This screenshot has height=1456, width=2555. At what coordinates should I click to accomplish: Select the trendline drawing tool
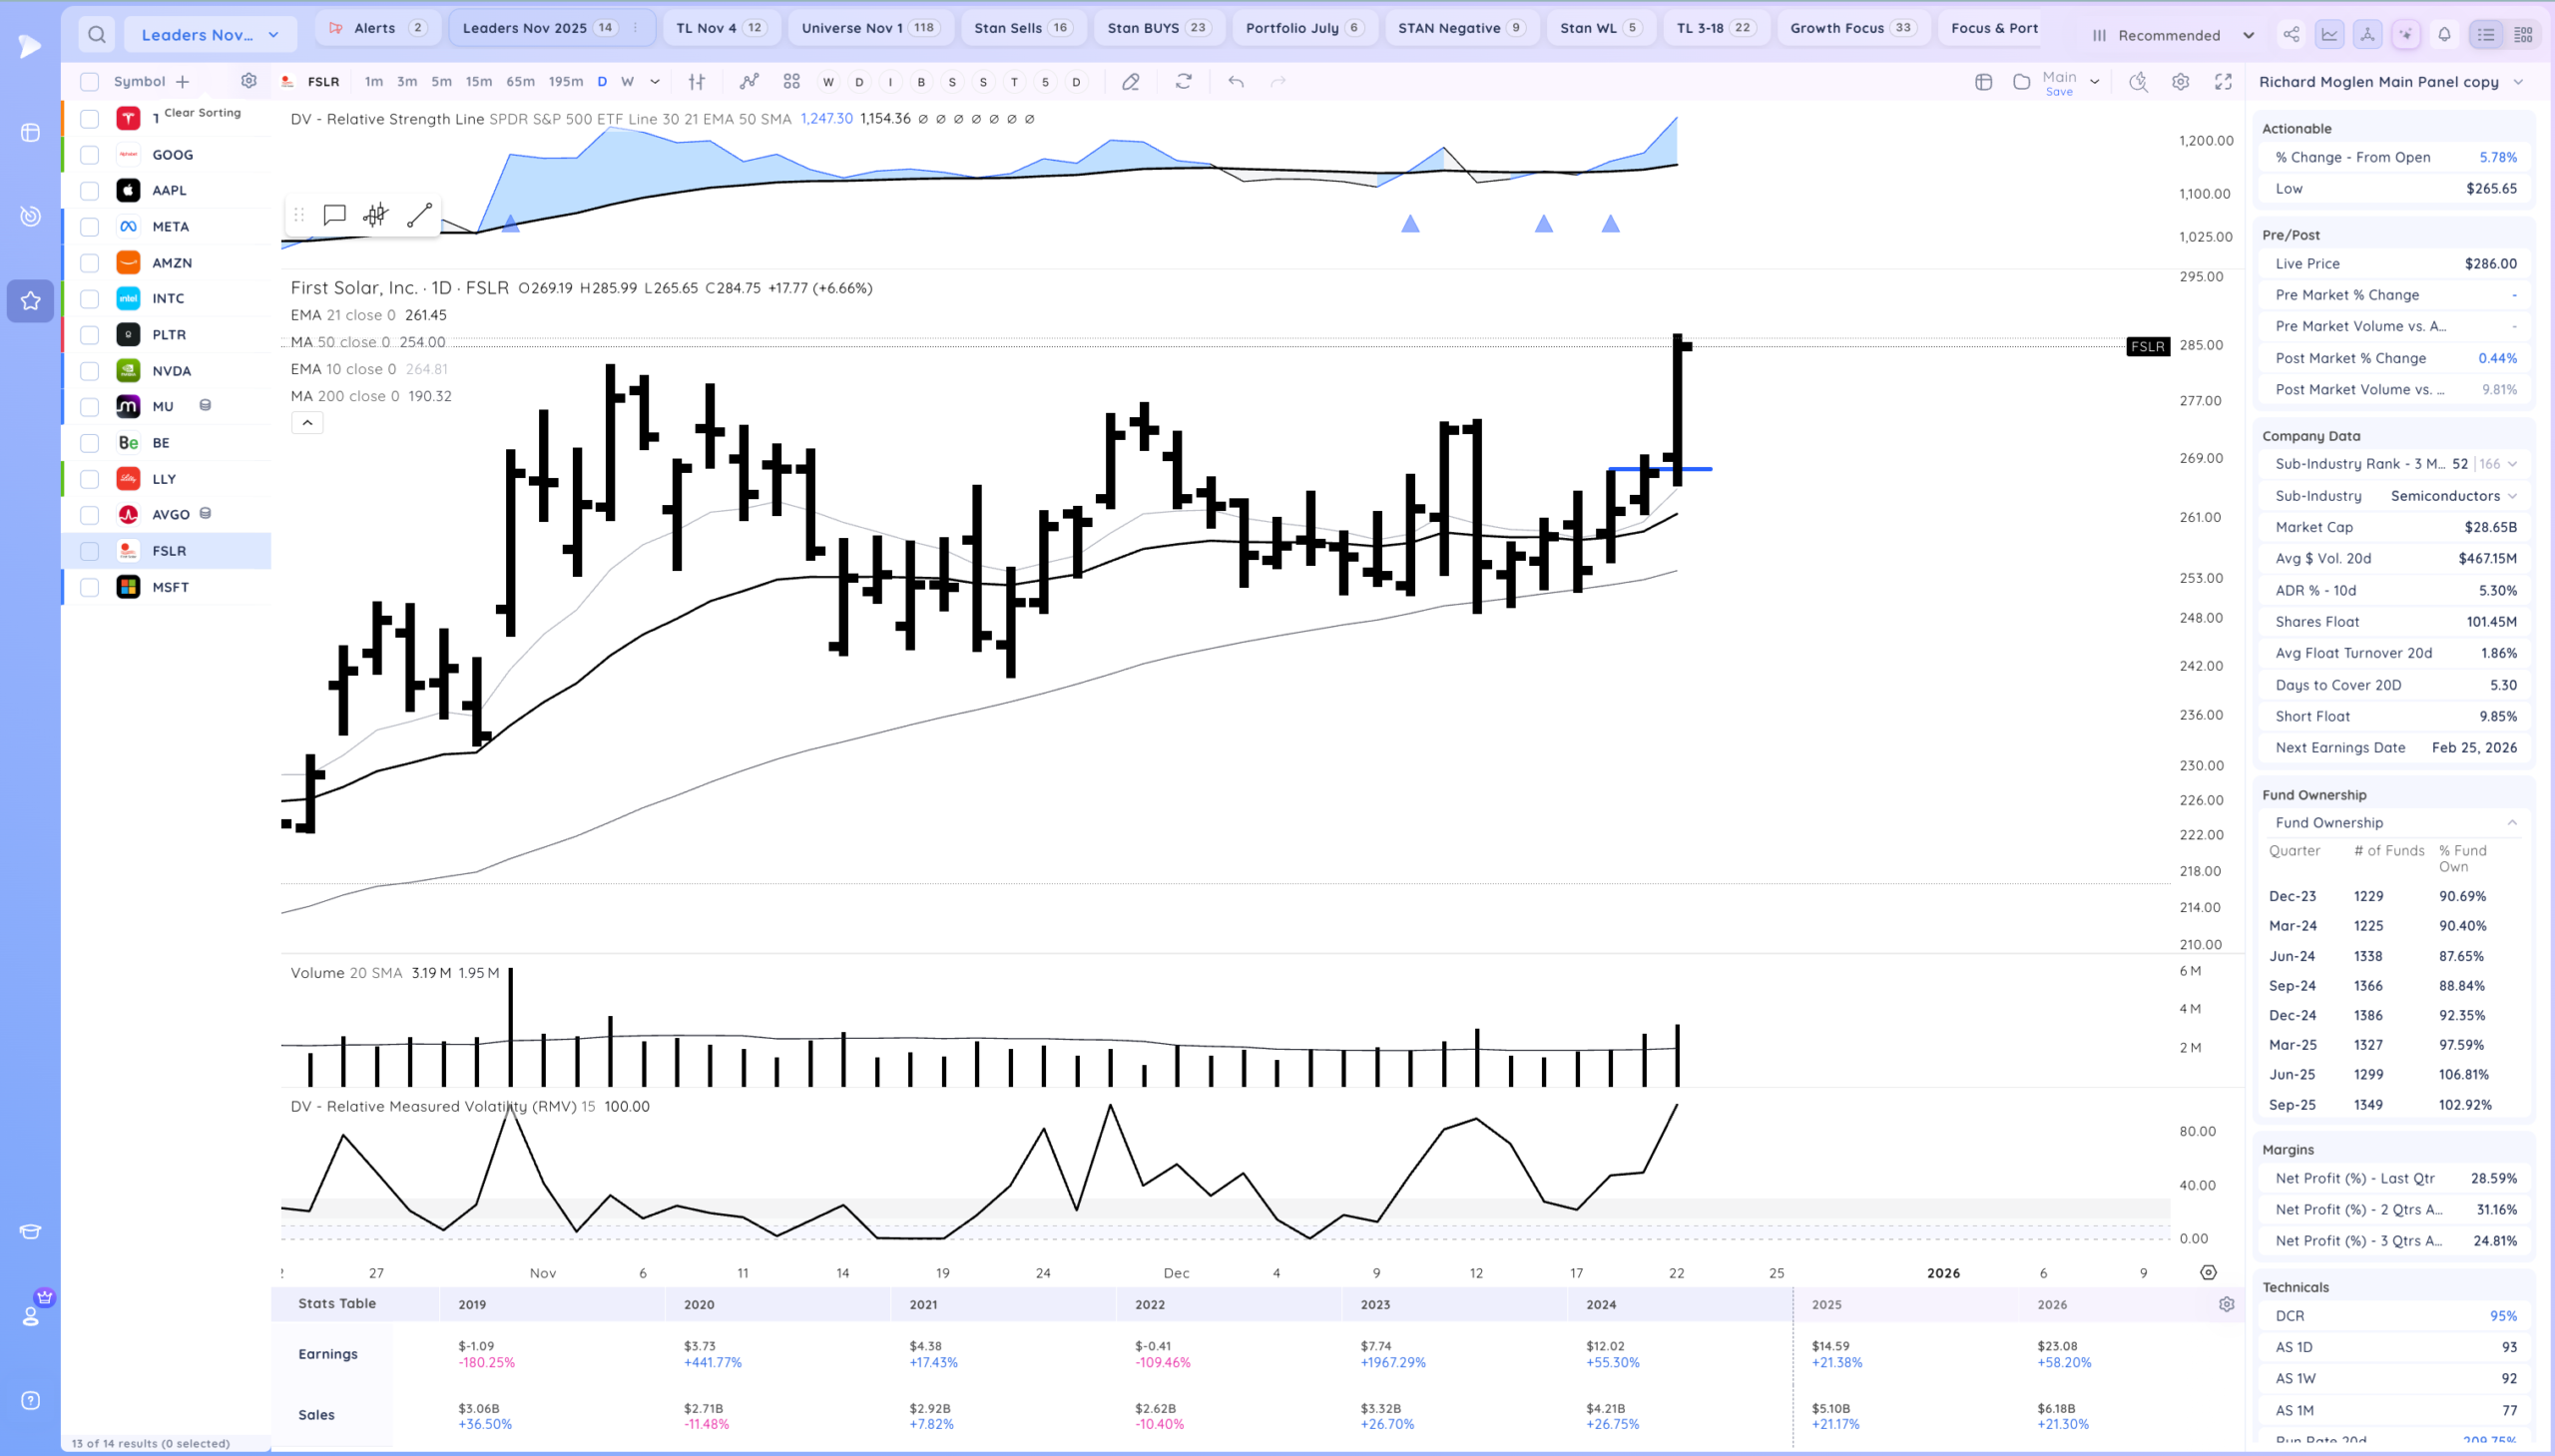(x=419, y=215)
